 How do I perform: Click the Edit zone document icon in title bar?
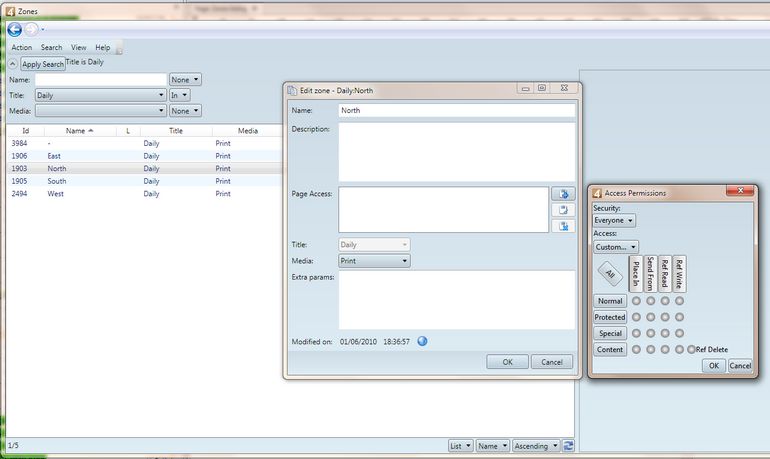point(293,90)
